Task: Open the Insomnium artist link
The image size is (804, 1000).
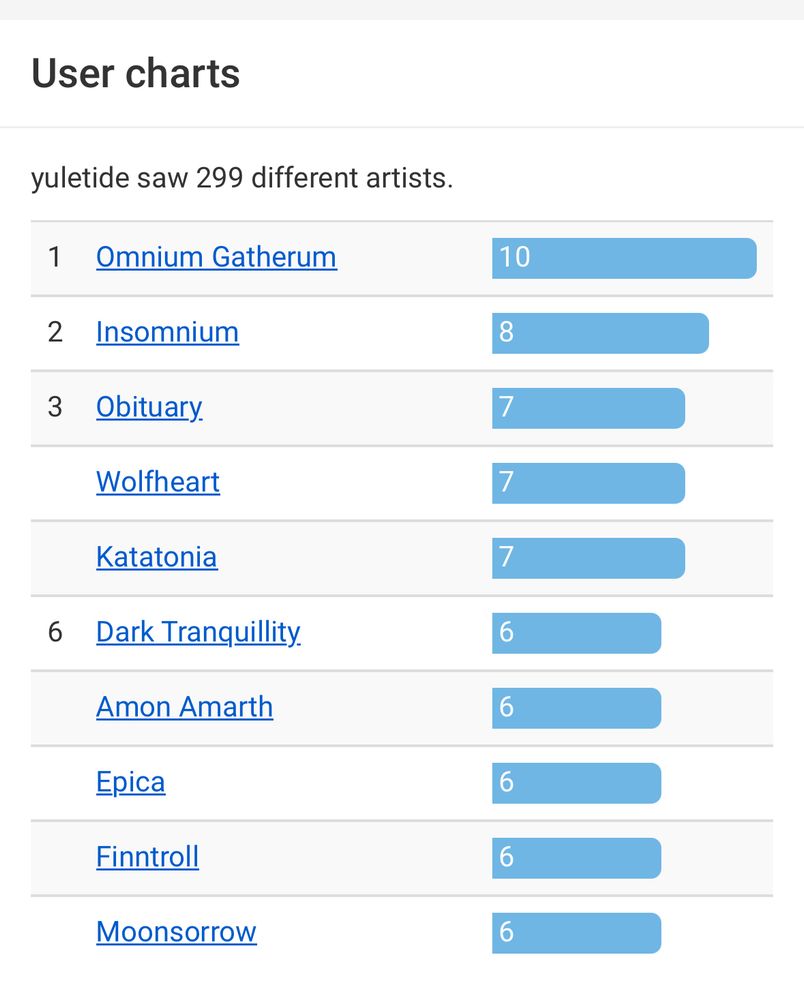Action: [x=167, y=332]
